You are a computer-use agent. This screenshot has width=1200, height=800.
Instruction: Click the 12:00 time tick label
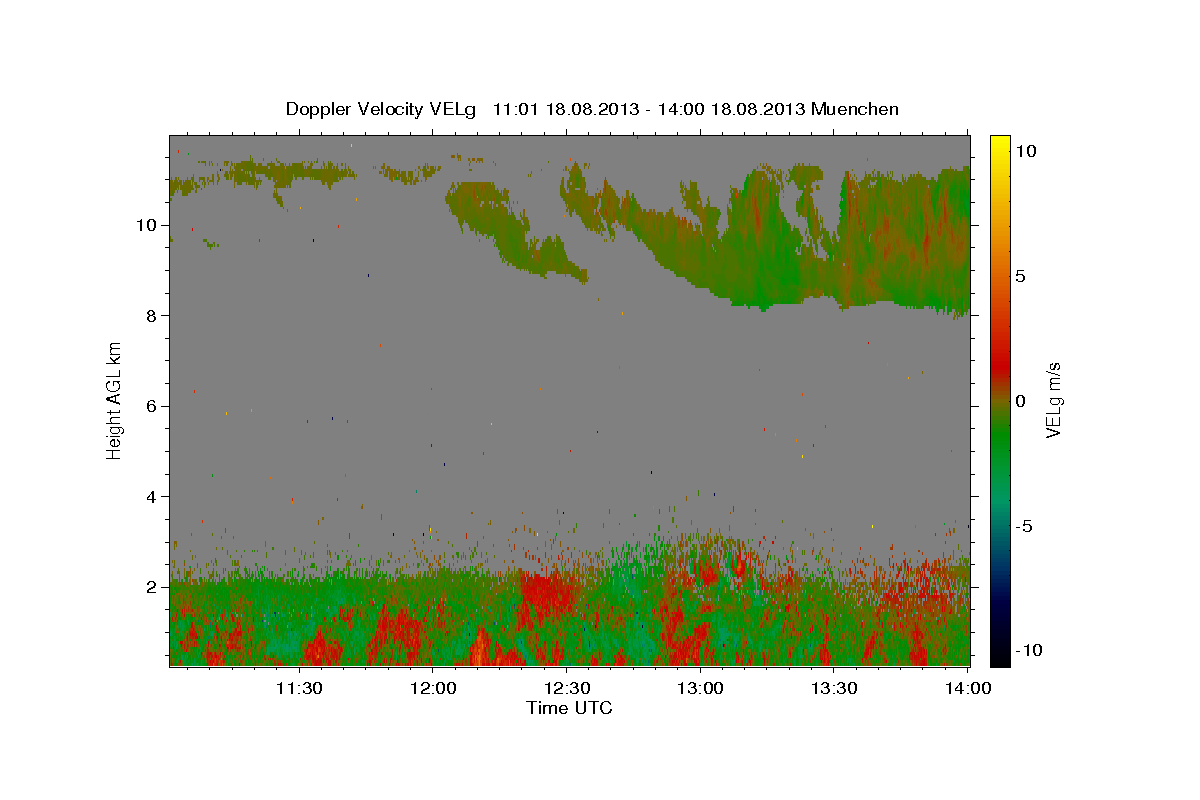[x=433, y=688]
